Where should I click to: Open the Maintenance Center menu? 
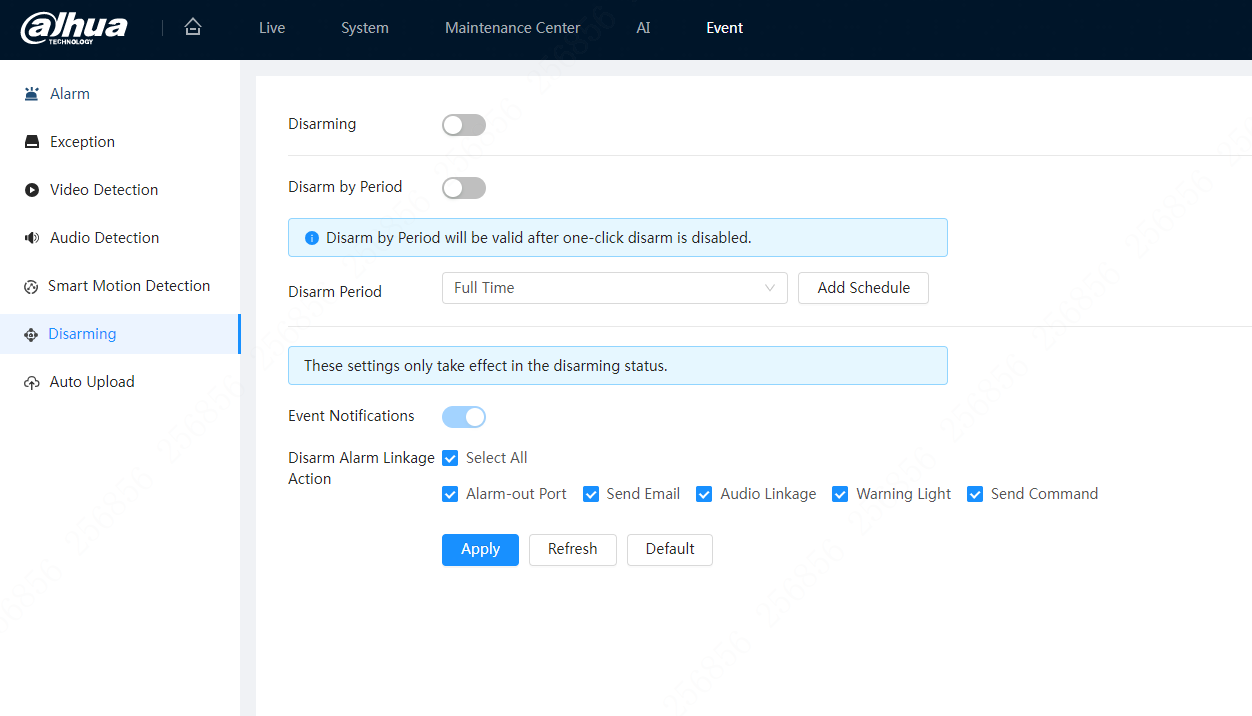(512, 27)
